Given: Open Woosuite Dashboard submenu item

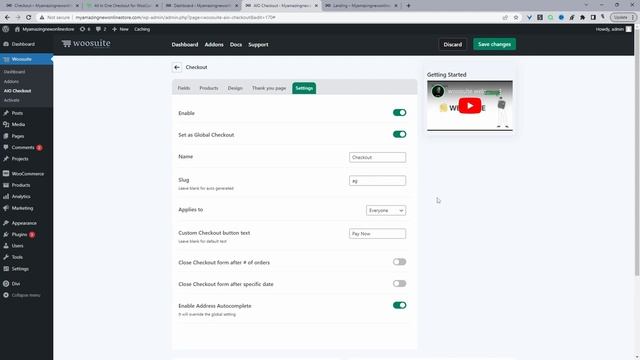Looking at the screenshot, I should [14, 72].
